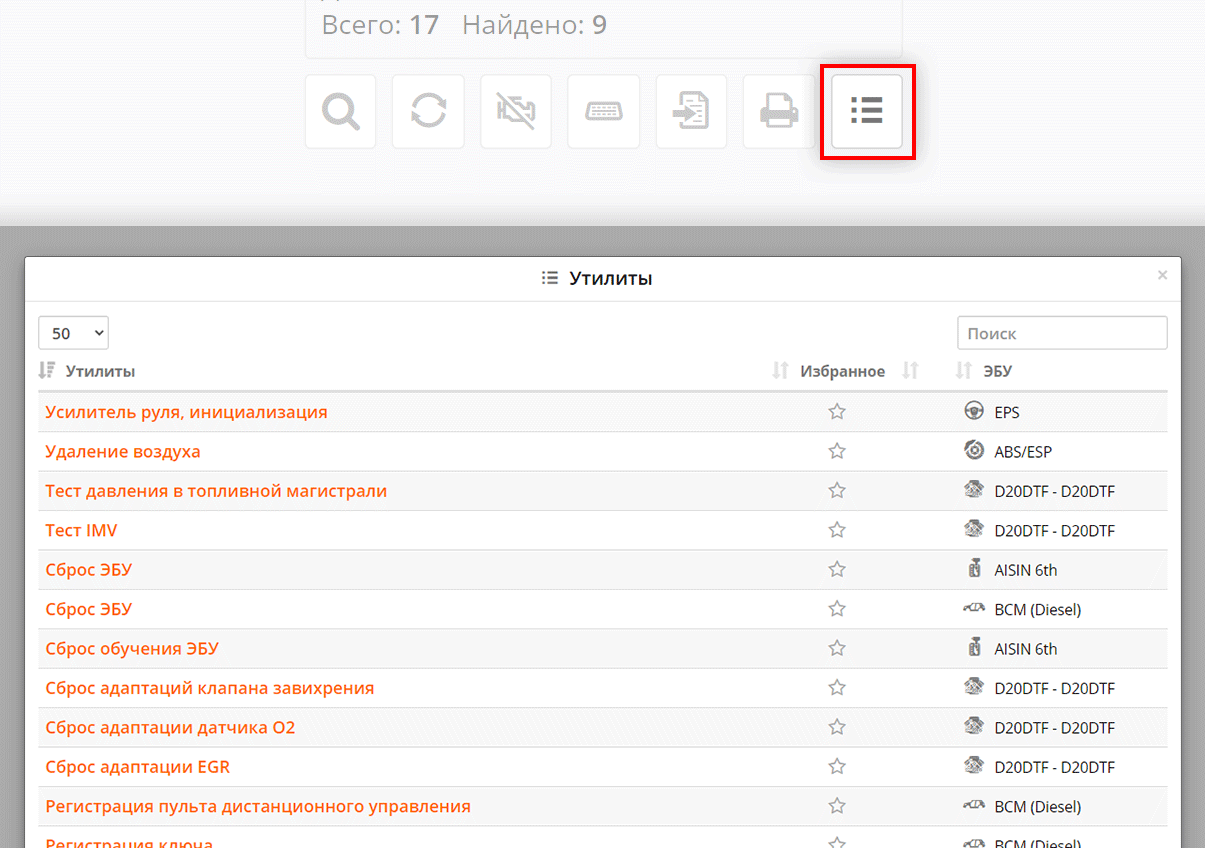Screen dimensions: 1205x848
Task: Click the Поиск search input field
Action: pos(1061,333)
